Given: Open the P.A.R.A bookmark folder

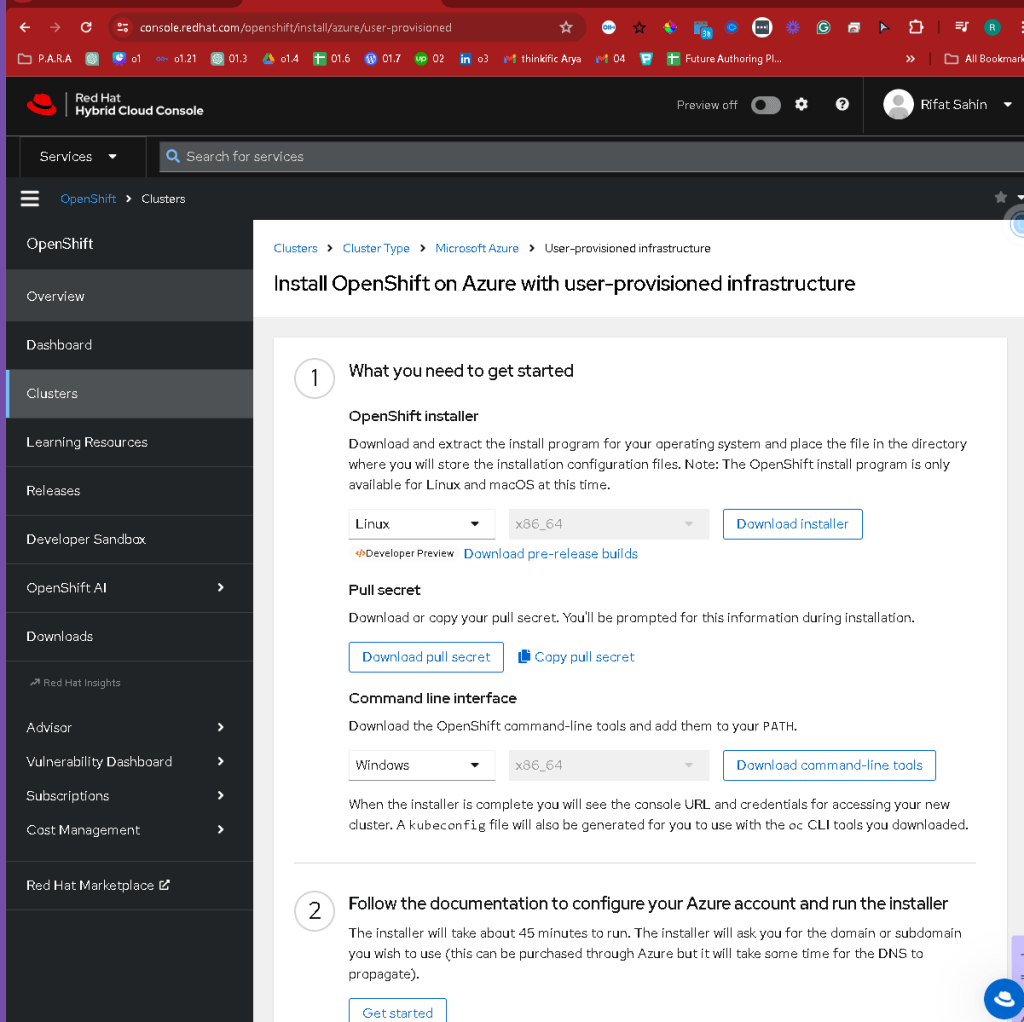Looking at the screenshot, I should (x=44, y=59).
